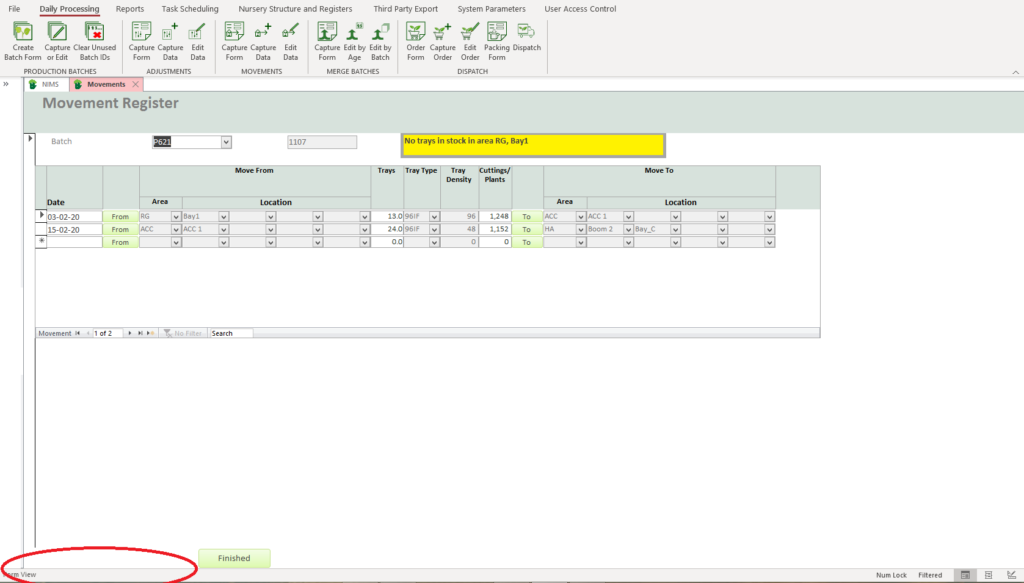Viewport: 1024px width, 583px height.
Task: Launch the Dispatch truck icon
Action: pyautogui.click(x=526, y=40)
